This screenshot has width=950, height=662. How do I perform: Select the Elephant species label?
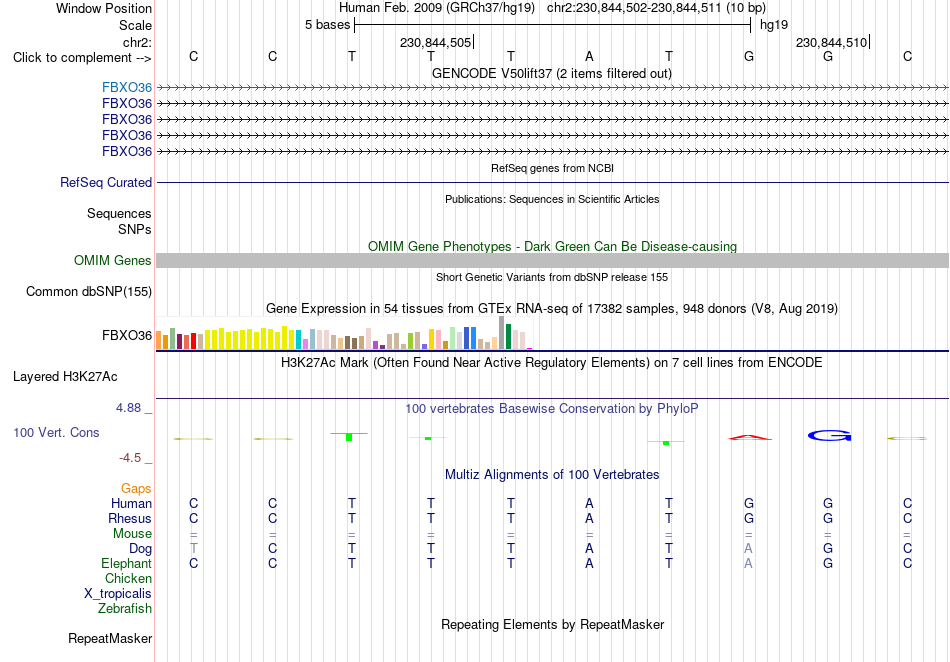point(126,563)
